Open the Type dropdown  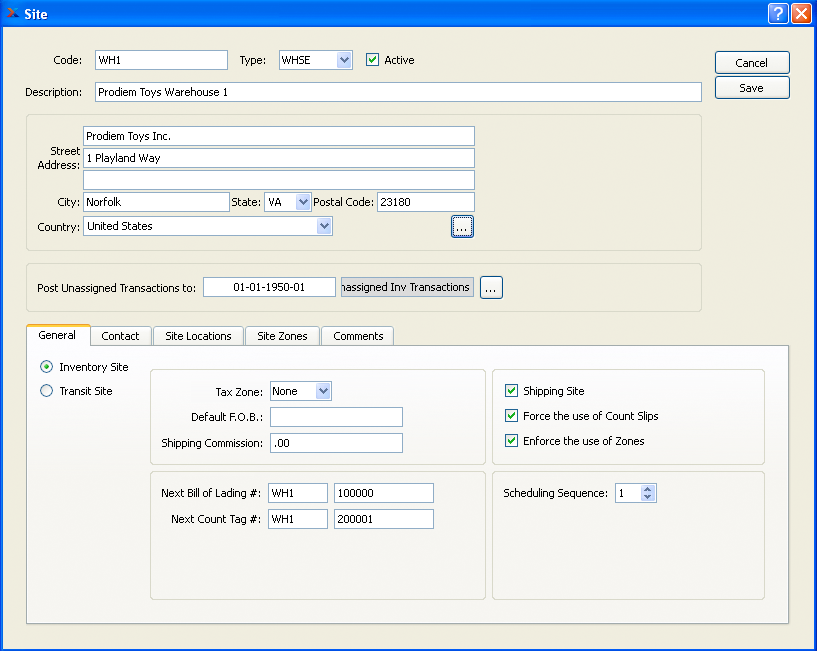[x=344, y=60]
